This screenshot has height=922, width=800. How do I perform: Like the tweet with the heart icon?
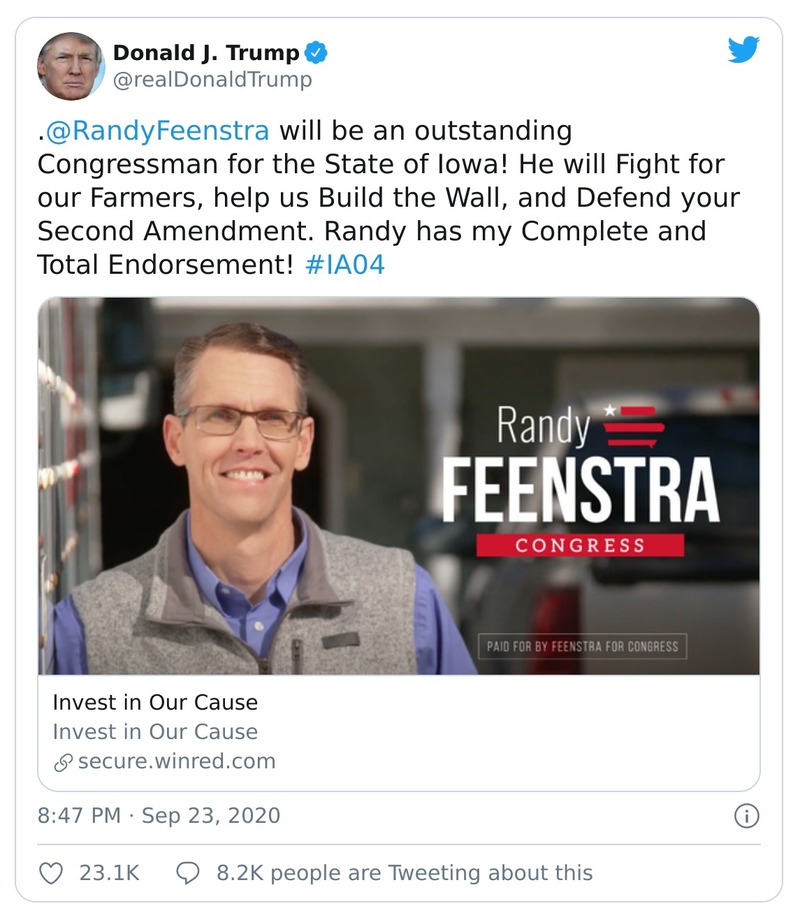coord(51,872)
